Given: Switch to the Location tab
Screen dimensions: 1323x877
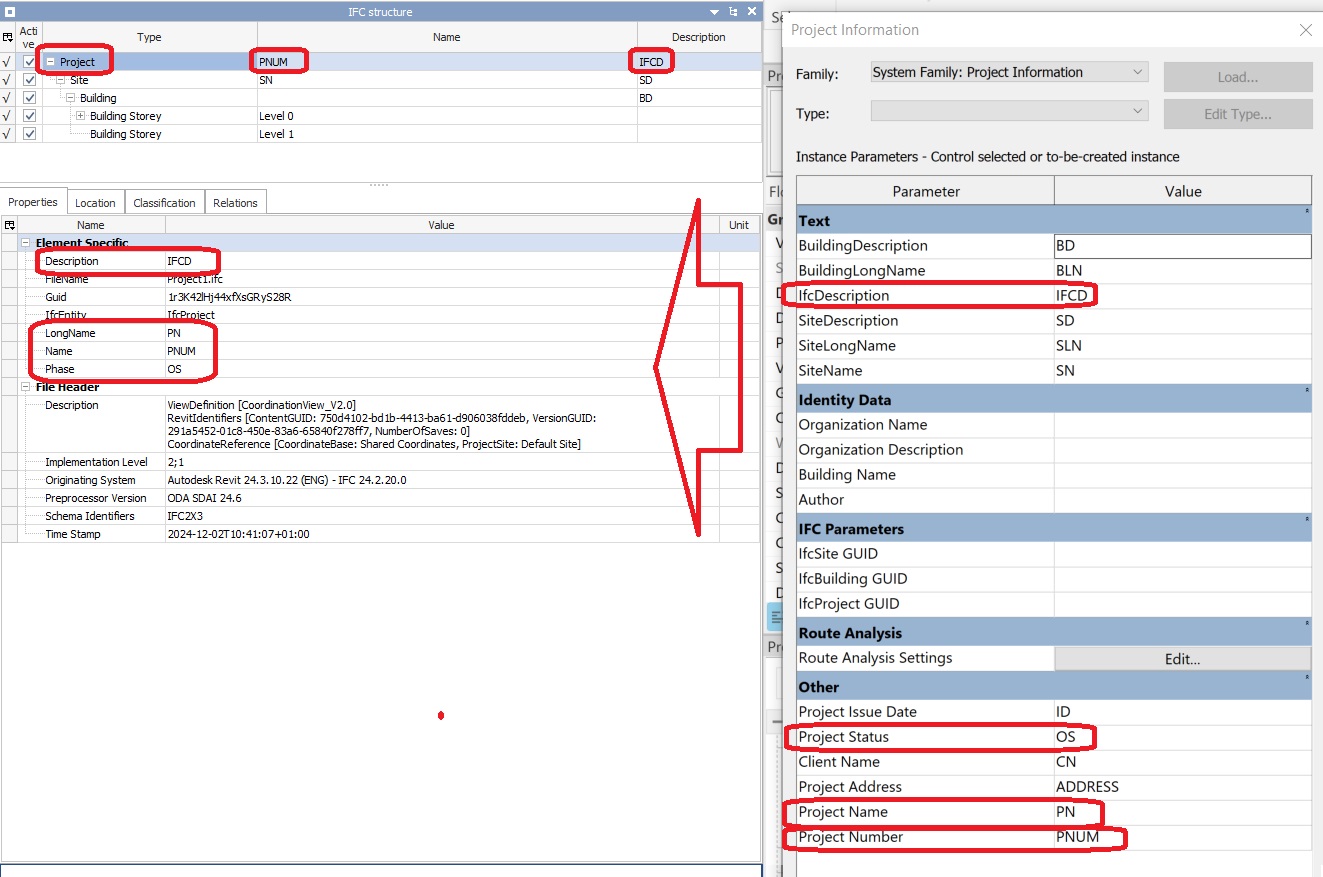Looking at the screenshot, I should pyautogui.click(x=95, y=202).
